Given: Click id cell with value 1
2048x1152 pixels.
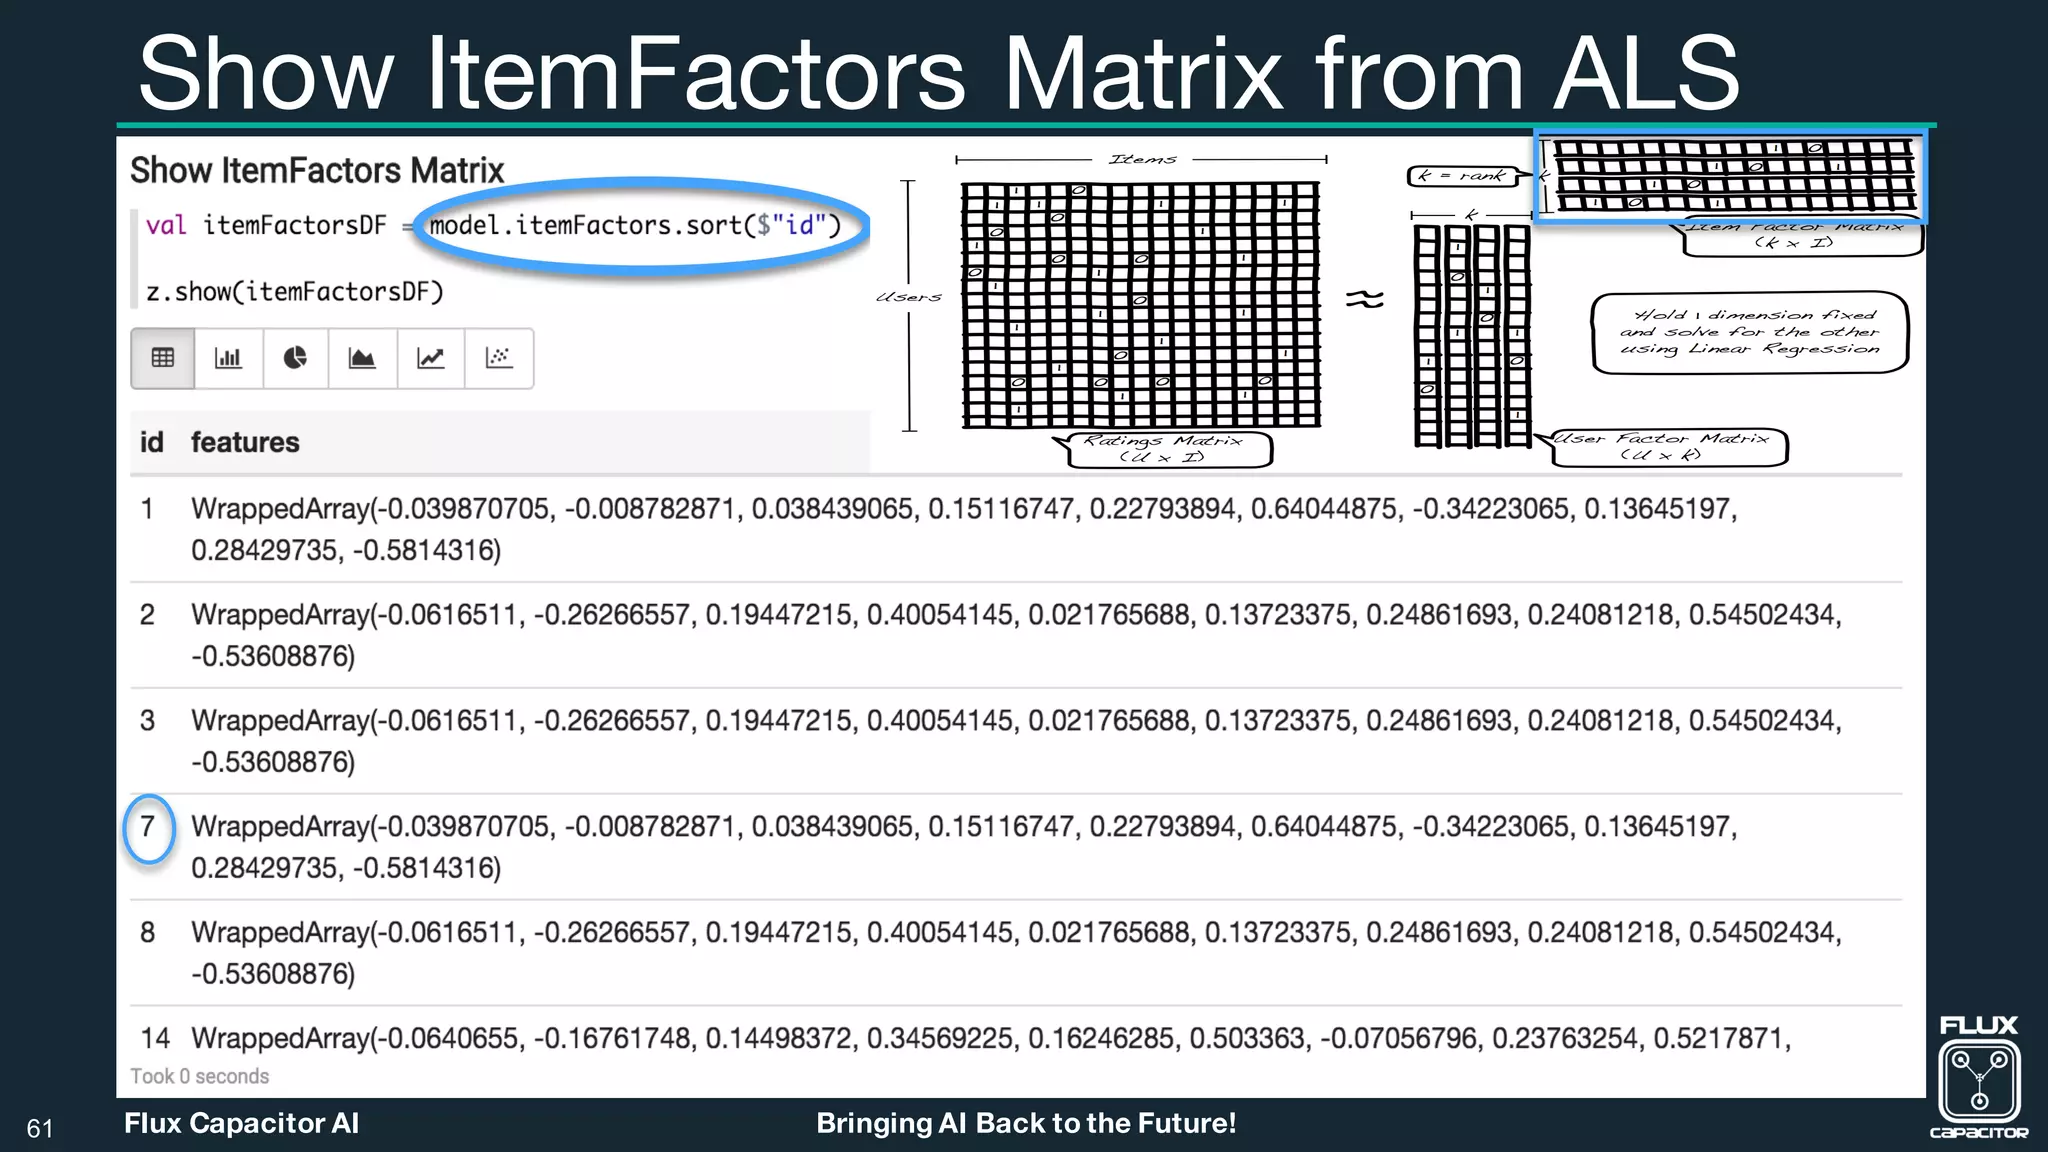Looking at the screenshot, I should pyautogui.click(x=147, y=509).
